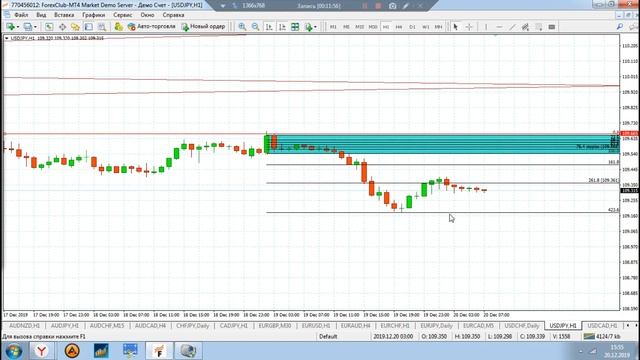Switch chart to D1 timeframe
This screenshot has width=640, height=360.
[412, 27]
